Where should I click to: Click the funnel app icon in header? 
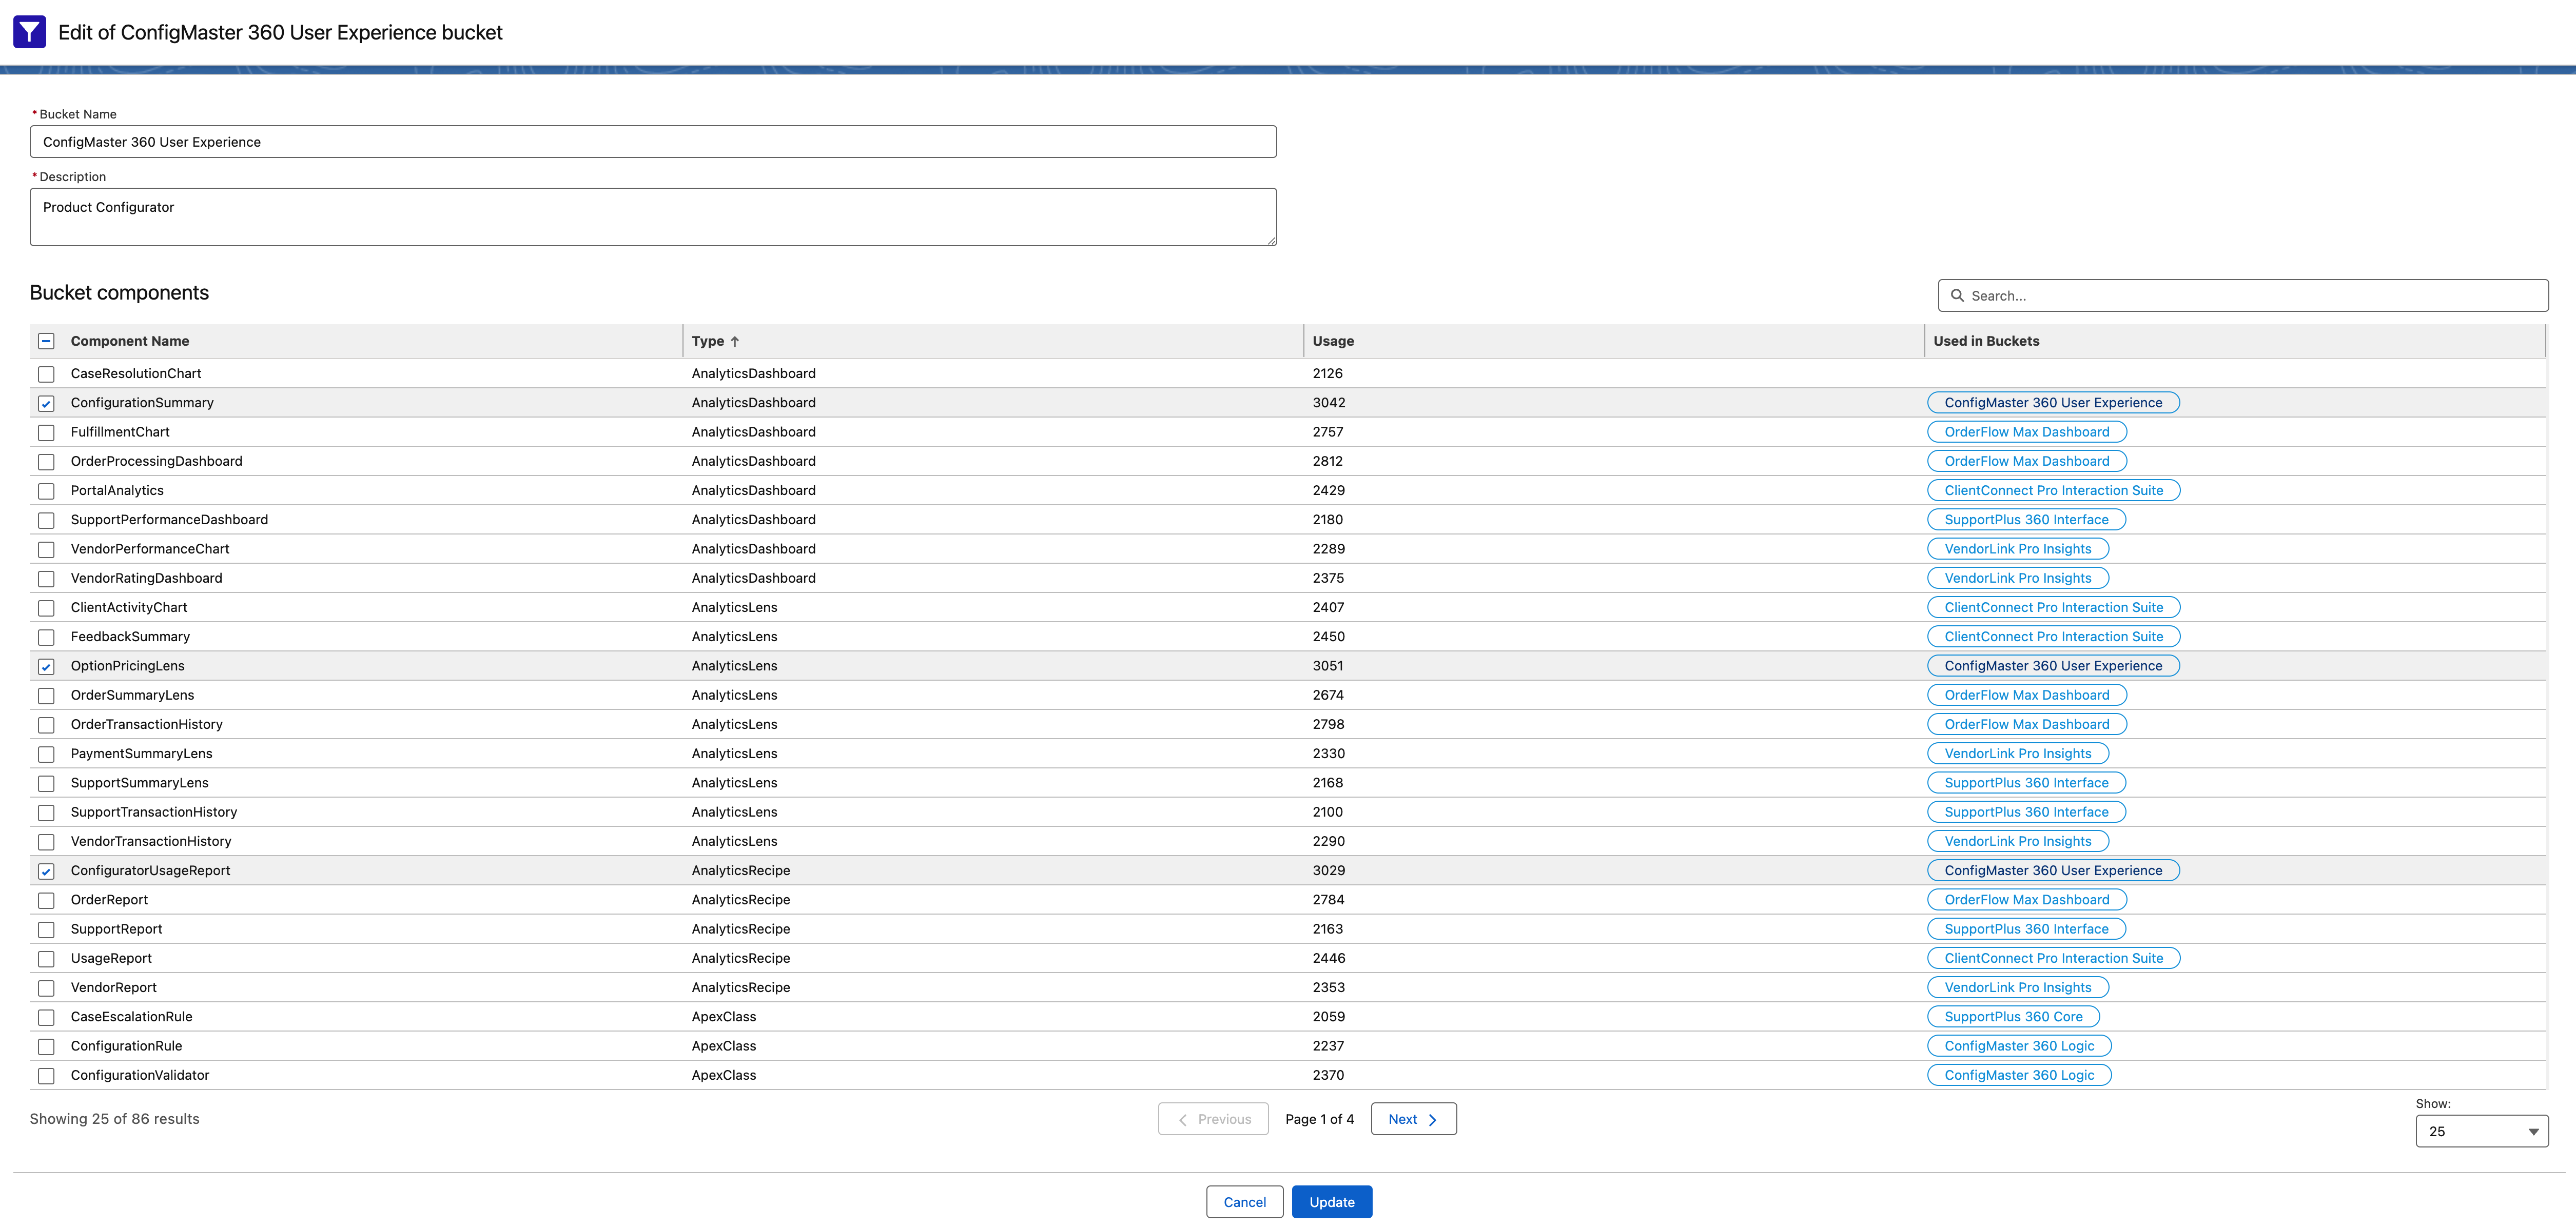29,32
